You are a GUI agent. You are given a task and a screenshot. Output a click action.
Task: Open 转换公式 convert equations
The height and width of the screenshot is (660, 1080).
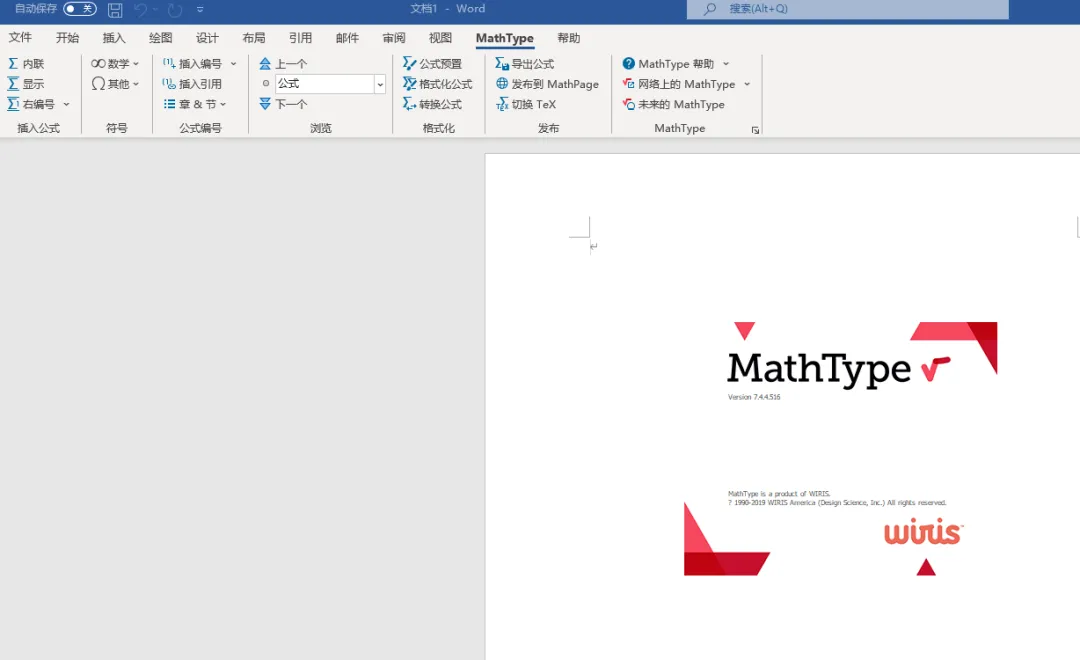[433, 104]
